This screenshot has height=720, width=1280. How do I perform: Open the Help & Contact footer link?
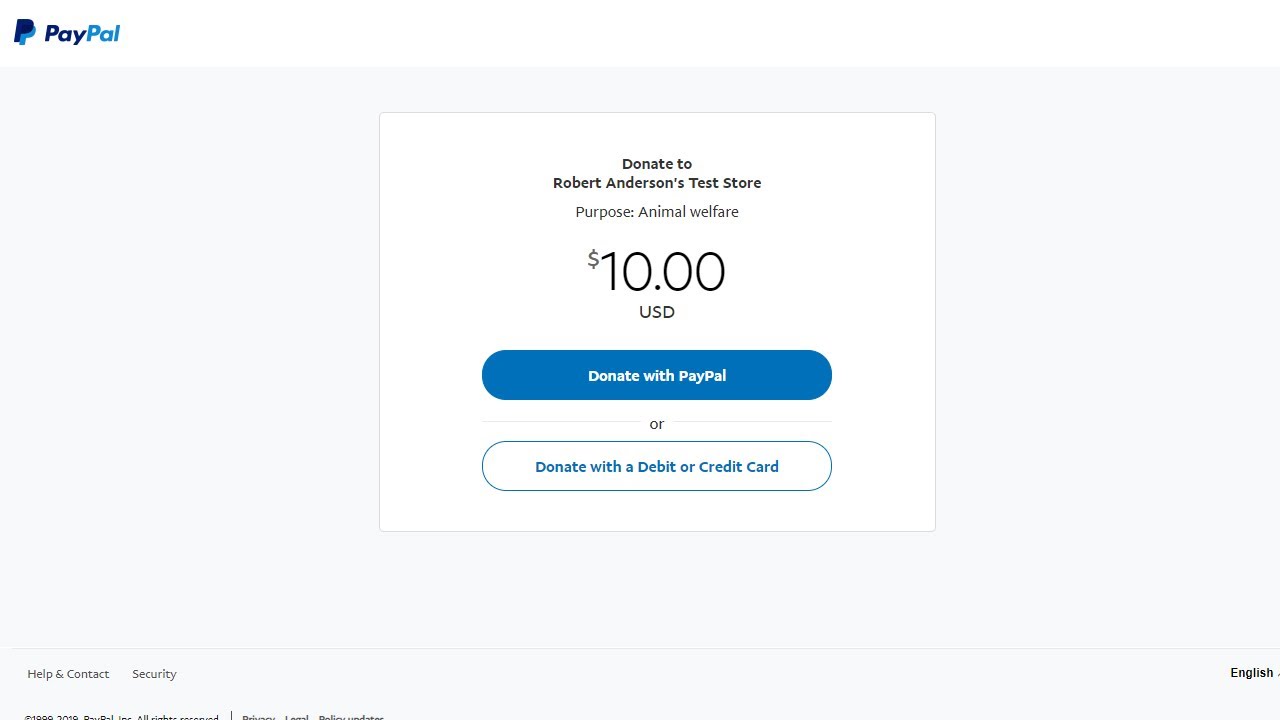68,674
